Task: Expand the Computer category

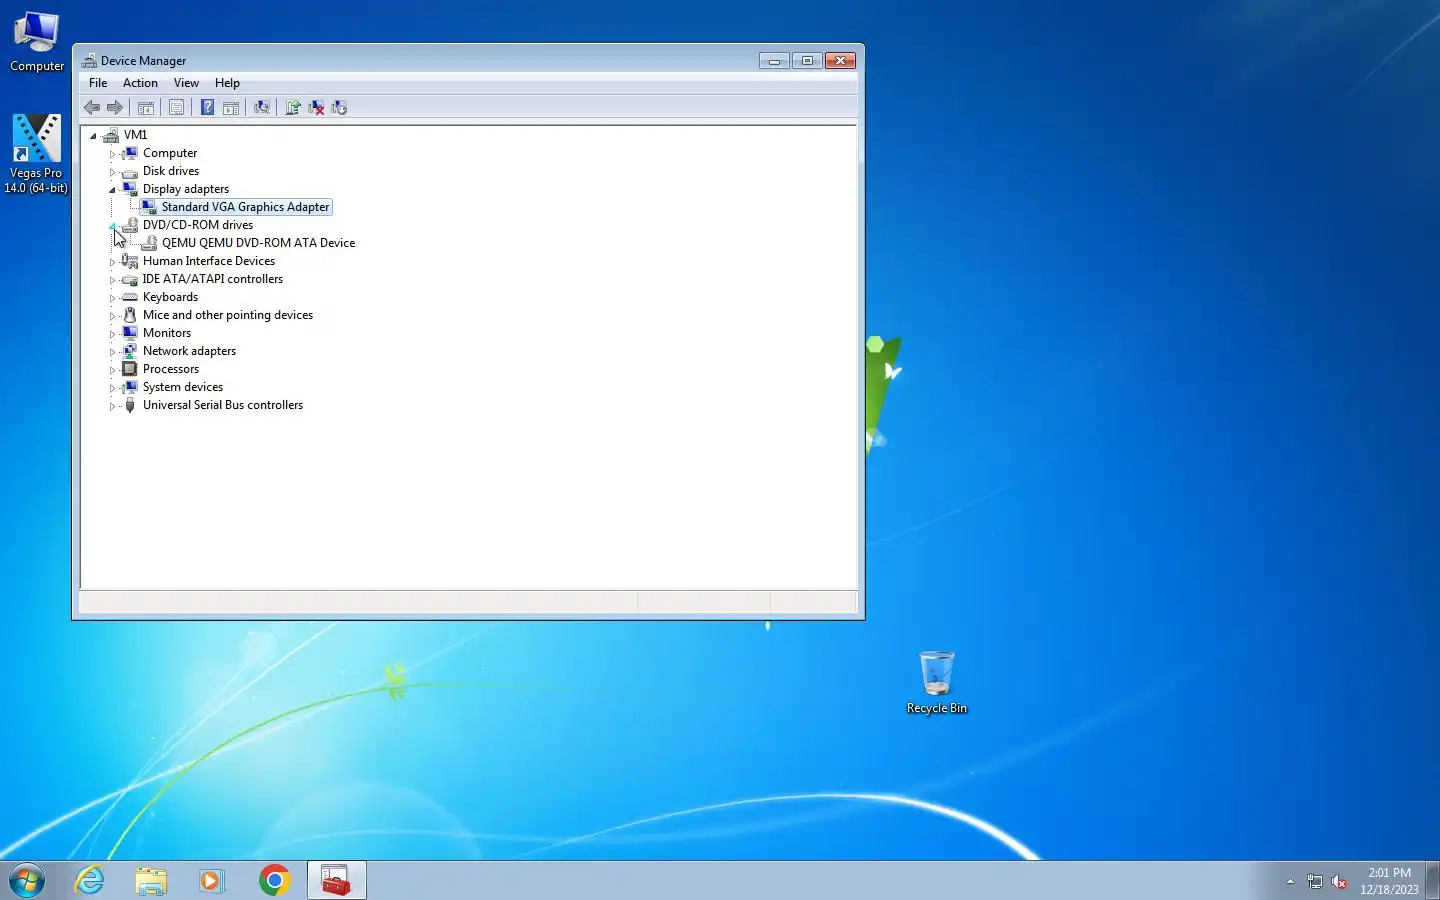Action: [112, 154]
